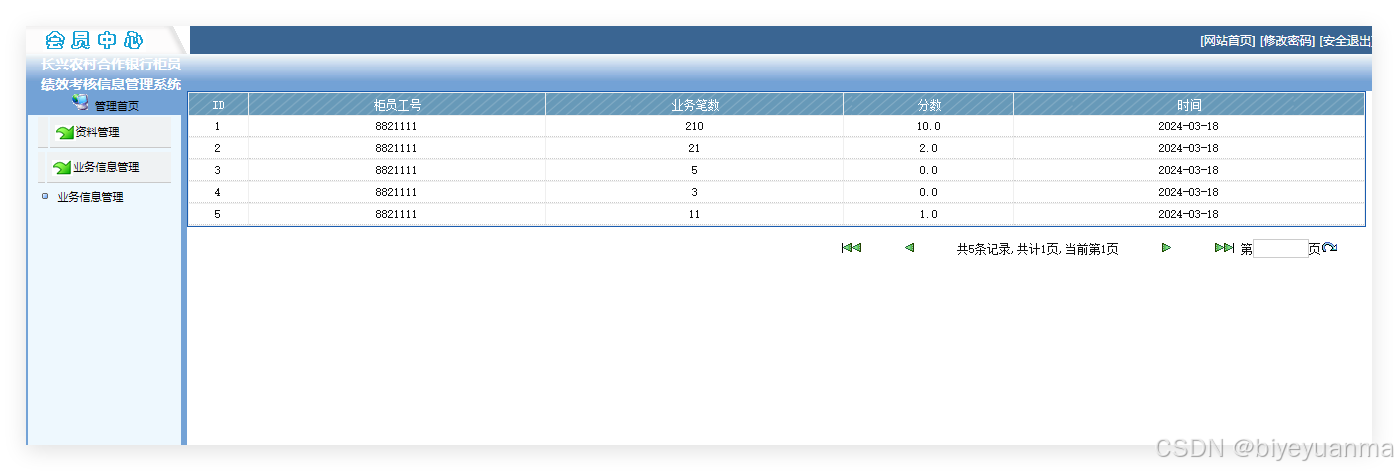
Task: Click the score cell 2.0
Action: [x=929, y=149]
